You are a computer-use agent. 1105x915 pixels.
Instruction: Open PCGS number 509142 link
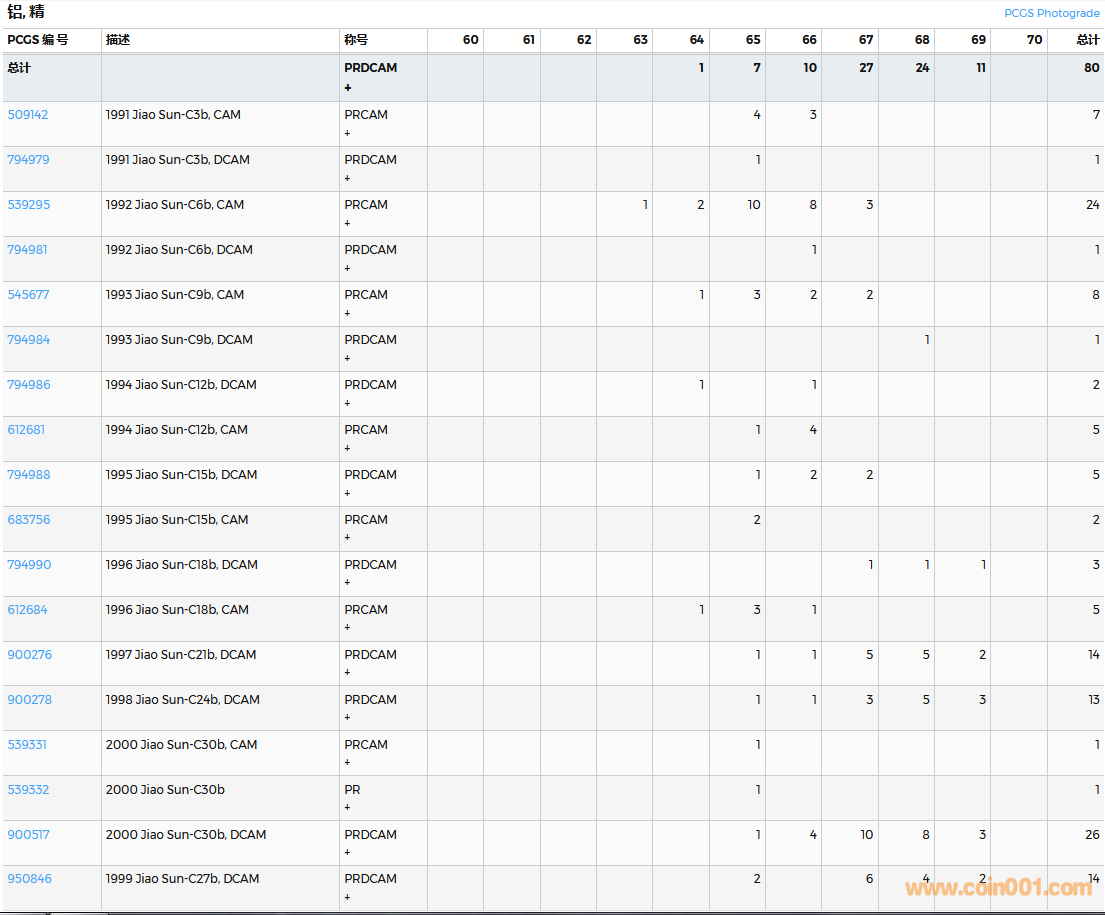coord(28,115)
